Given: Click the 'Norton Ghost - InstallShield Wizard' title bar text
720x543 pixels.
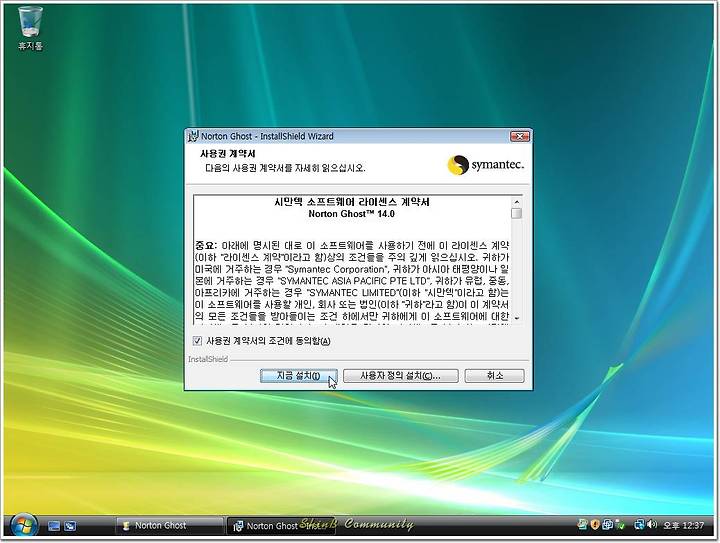Looking at the screenshot, I should [267, 136].
